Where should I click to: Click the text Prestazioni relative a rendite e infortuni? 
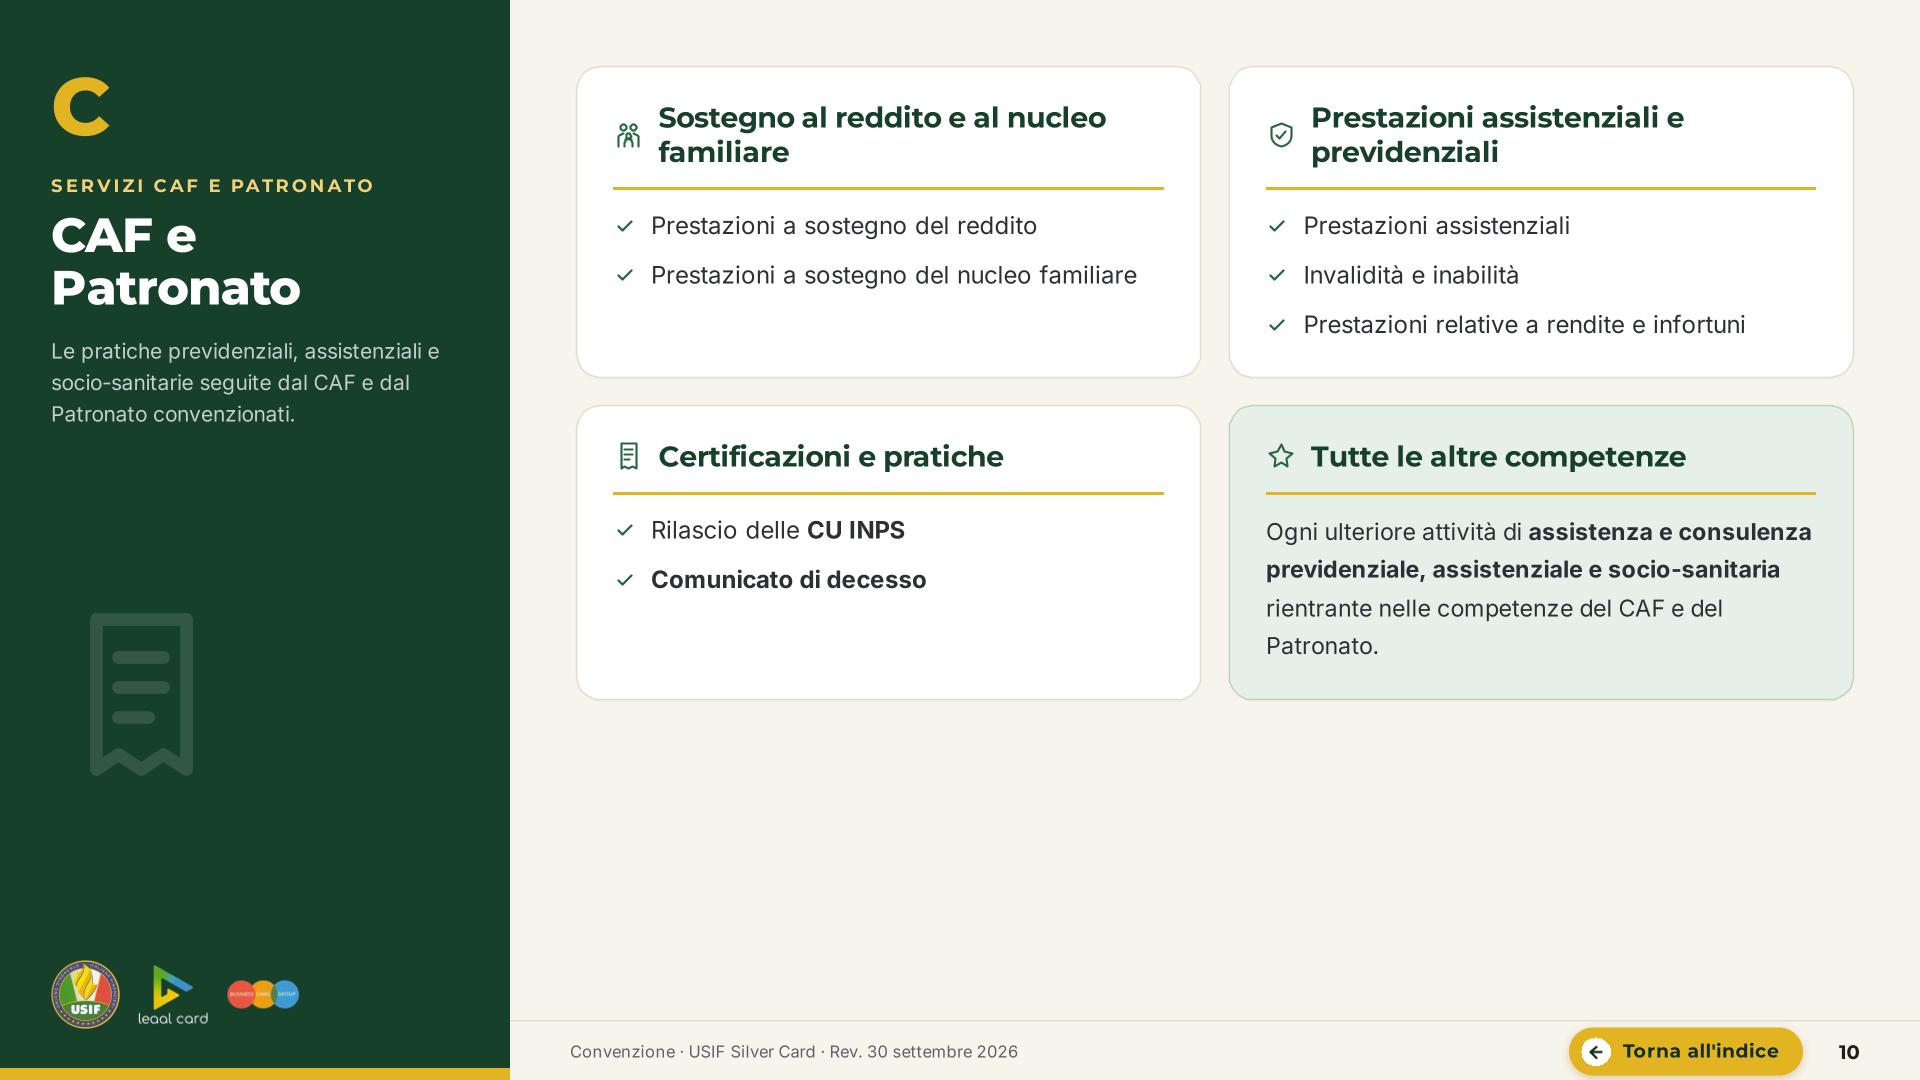point(1524,325)
